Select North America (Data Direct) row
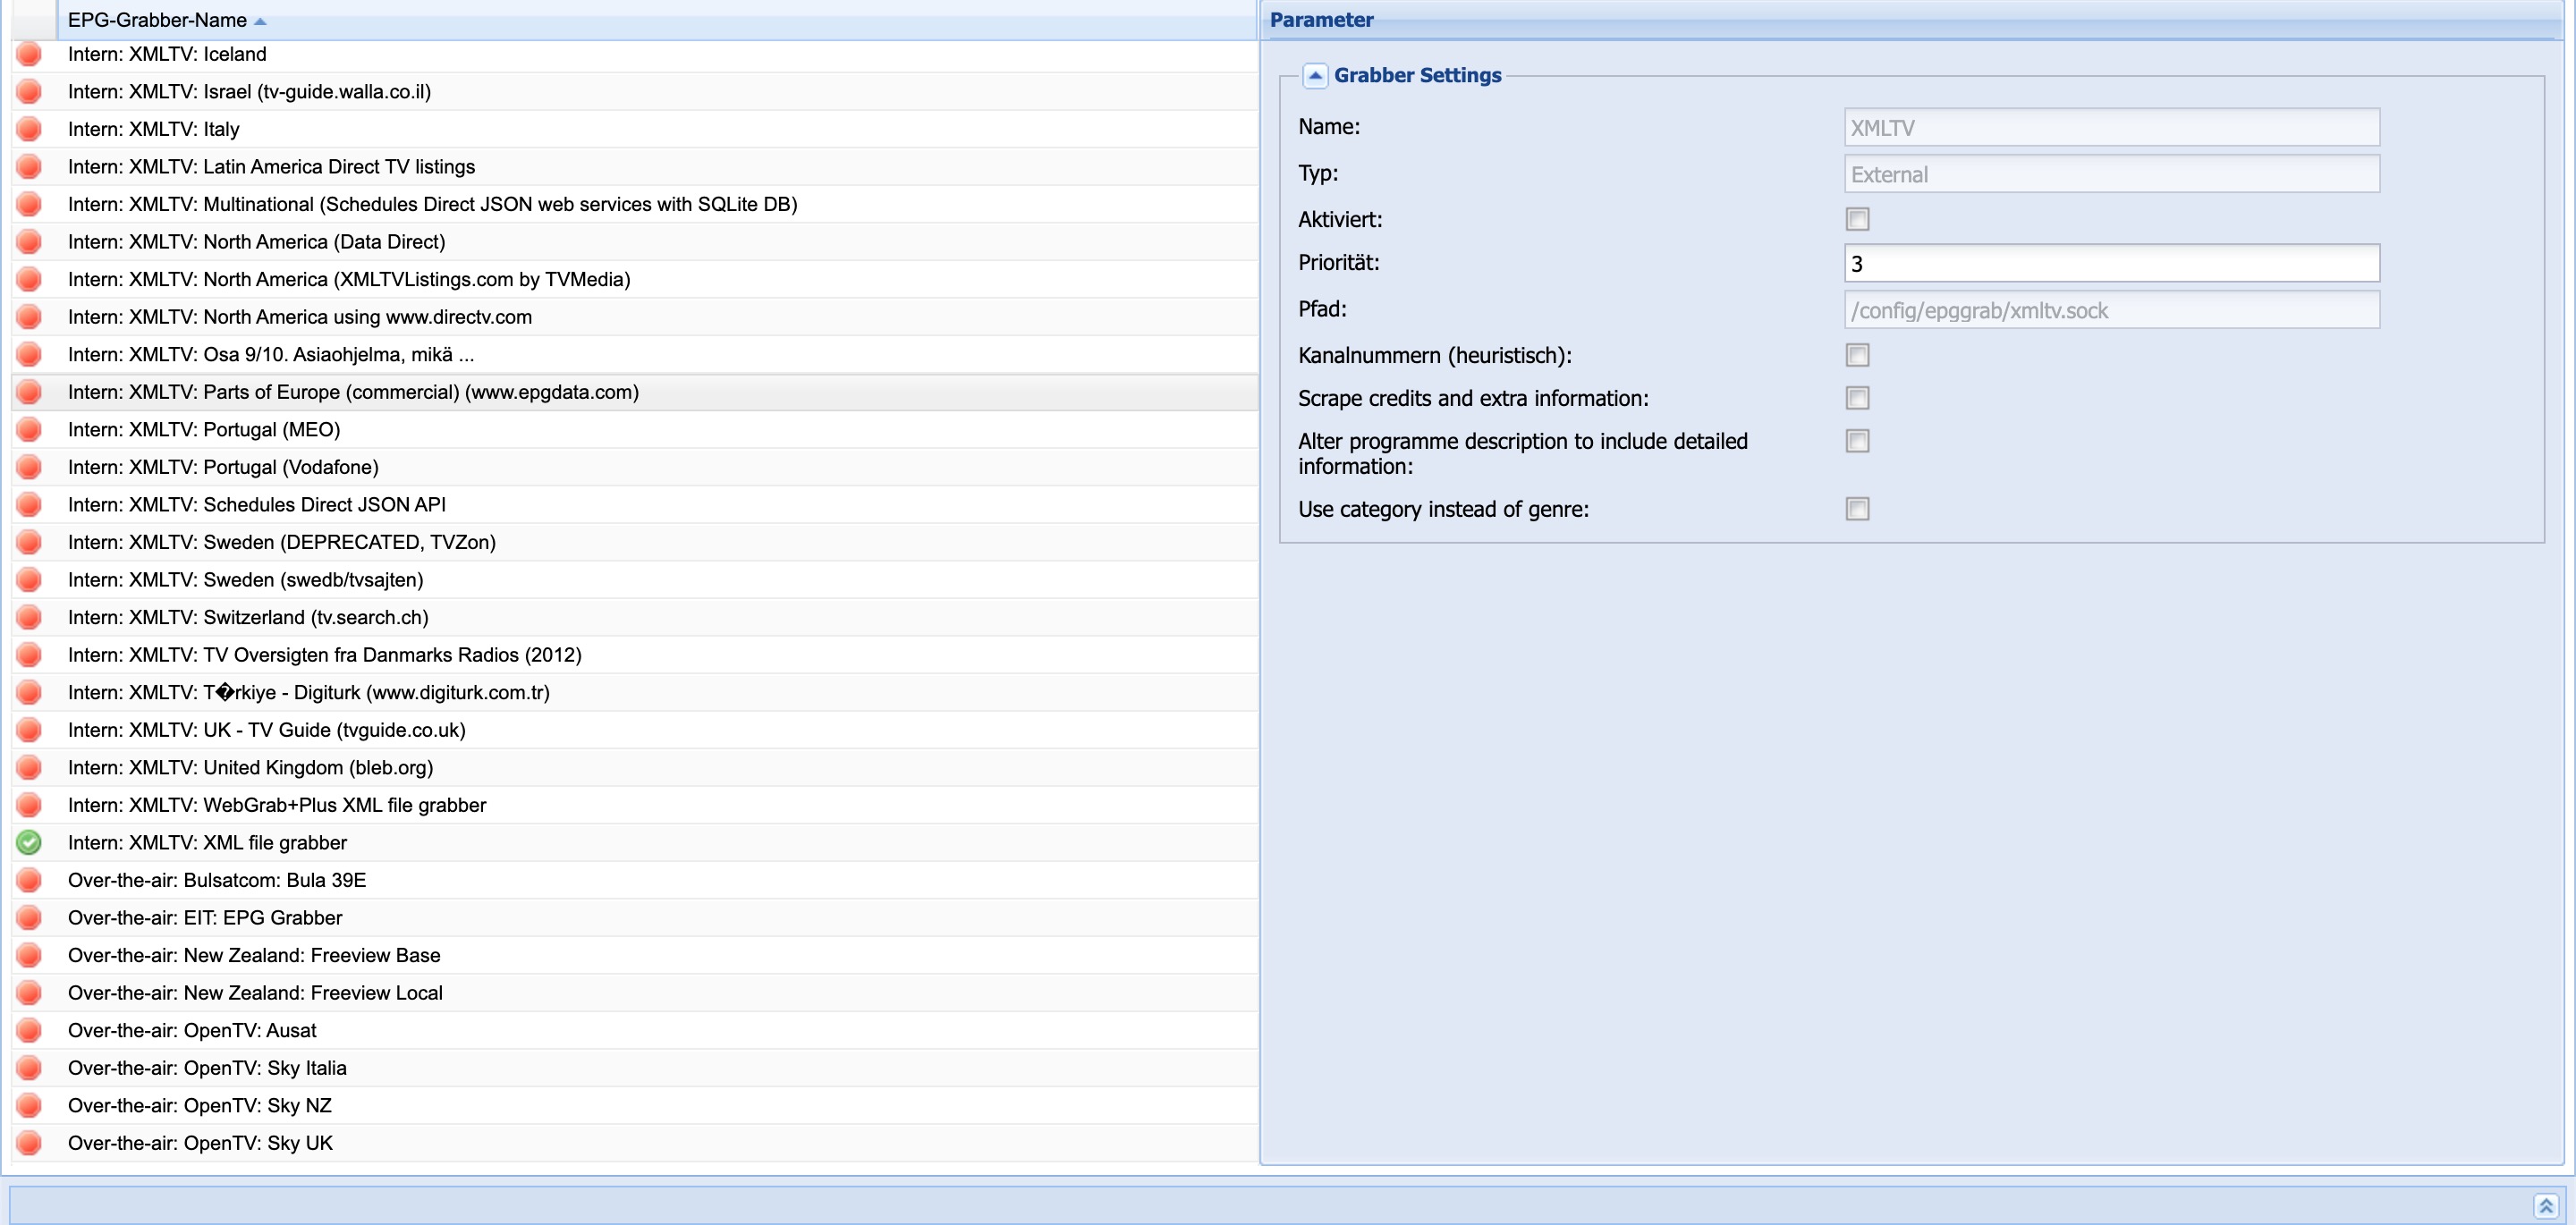The width and height of the screenshot is (2576, 1225). (634, 242)
